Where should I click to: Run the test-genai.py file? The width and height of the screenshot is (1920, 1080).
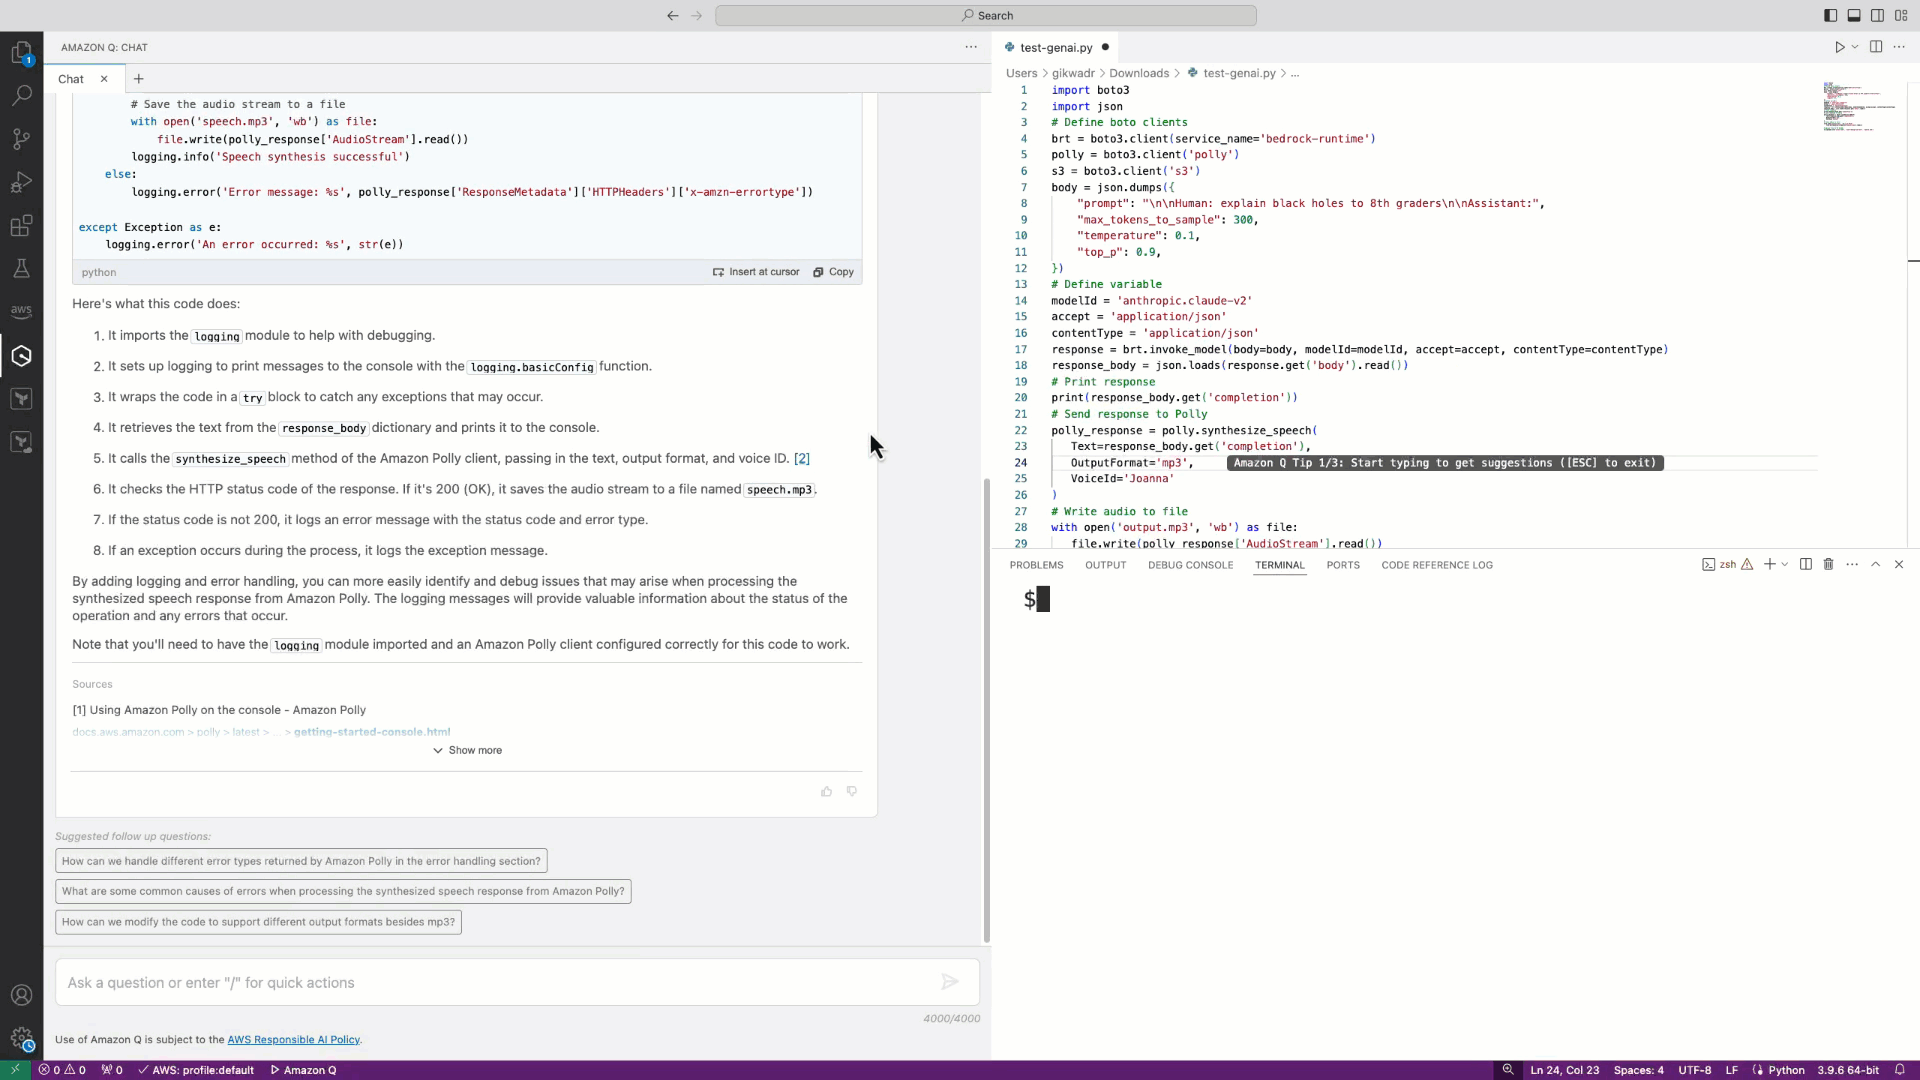click(x=1841, y=46)
